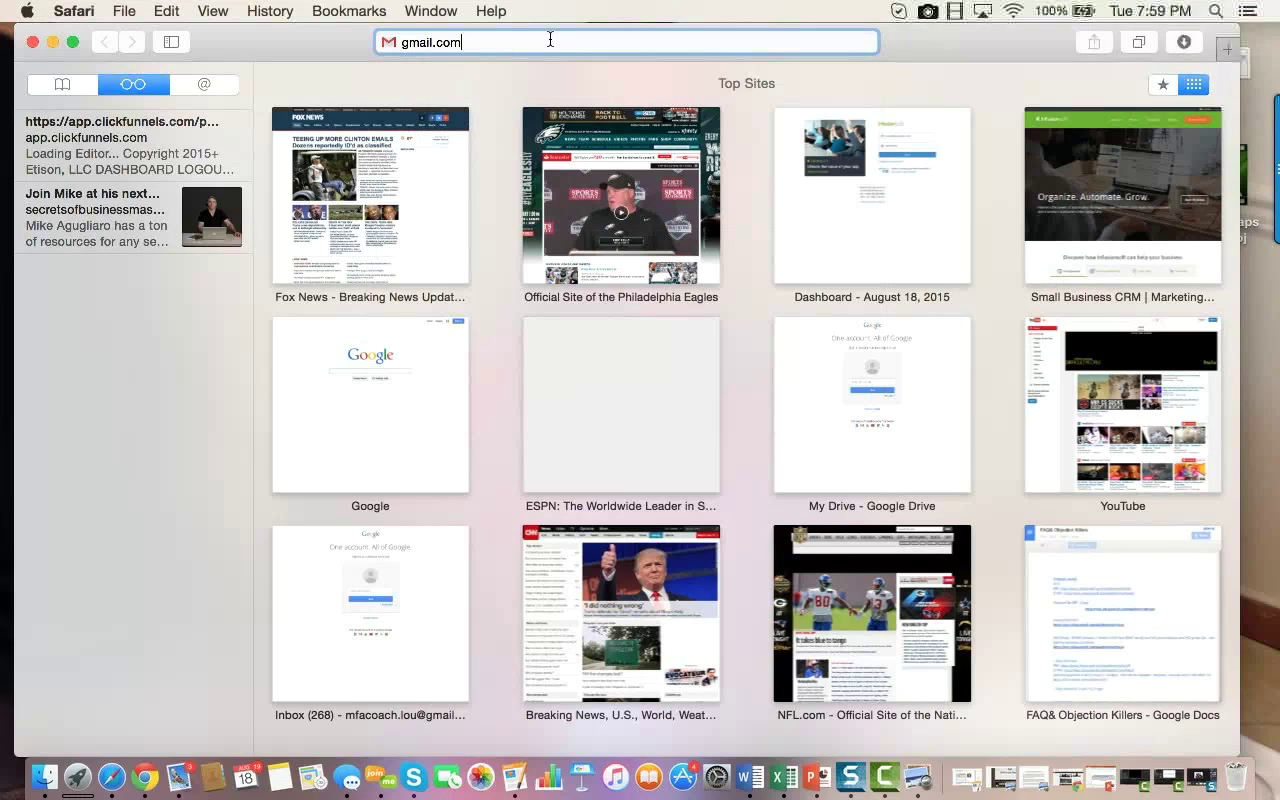The height and width of the screenshot is (800, 1280).
Task: Switch sidebar to Bookmarks tab
Action: (x=62, y=85)
